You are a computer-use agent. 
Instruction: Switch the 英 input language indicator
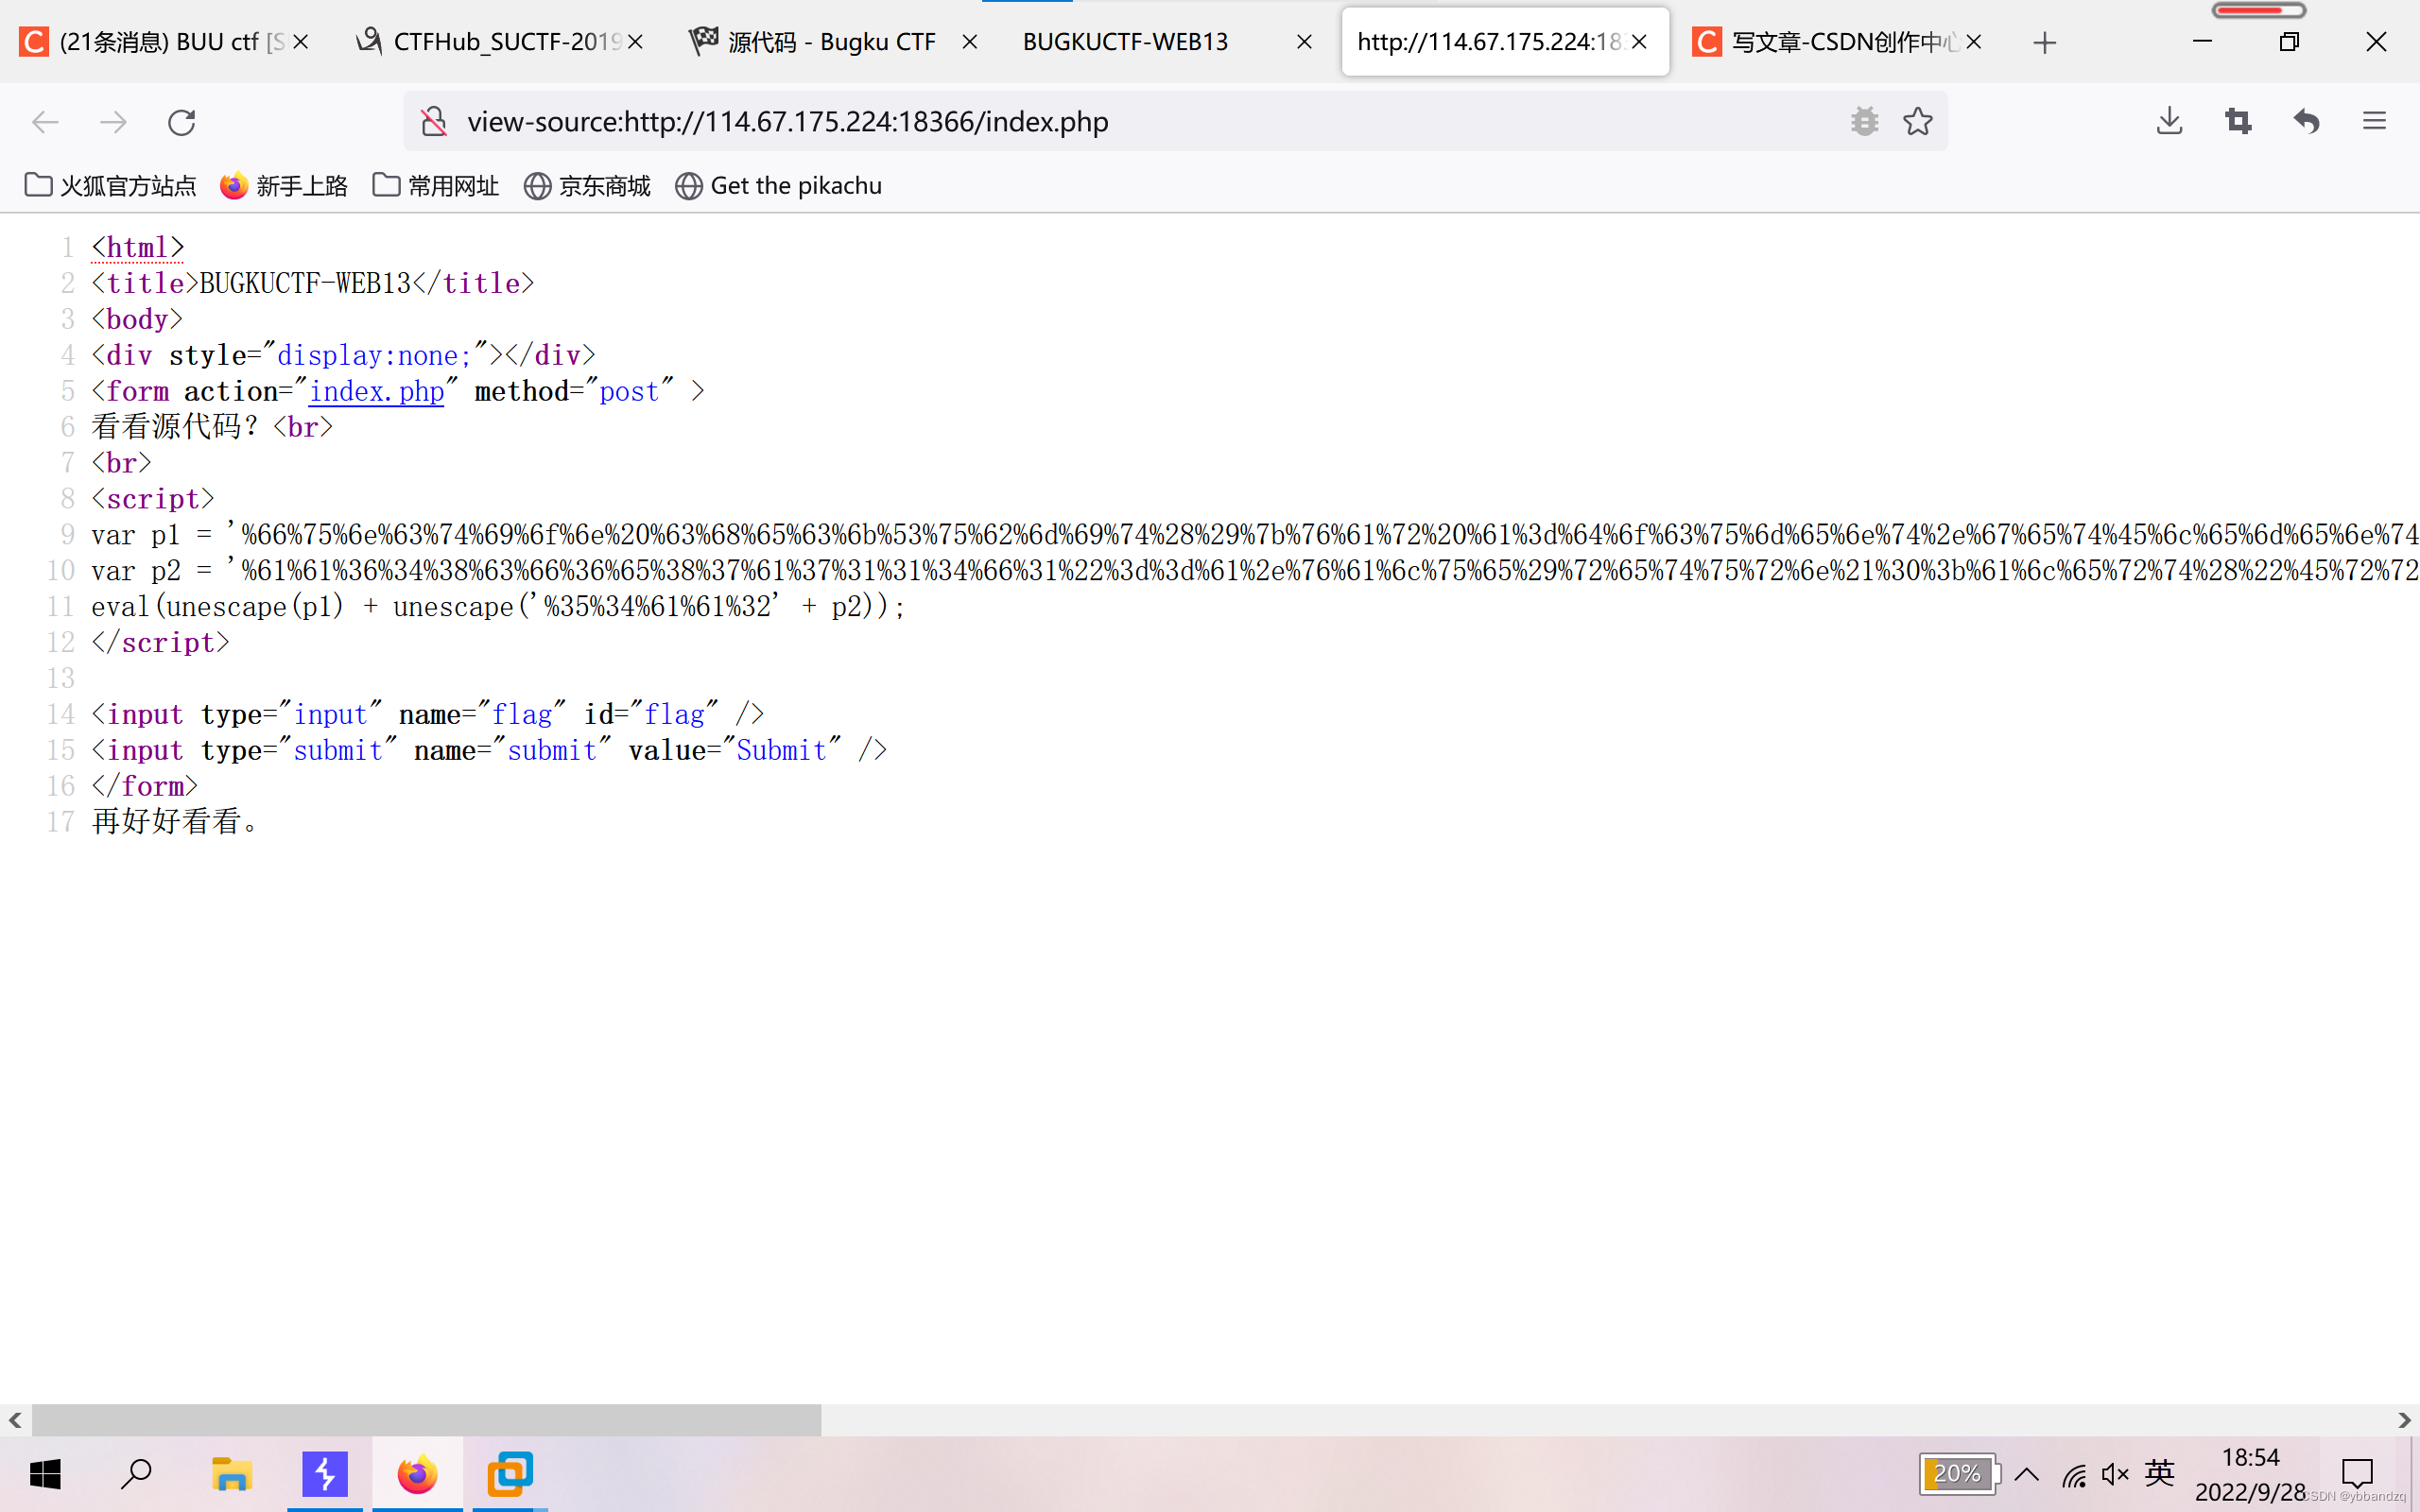tap(2159, 1472)
